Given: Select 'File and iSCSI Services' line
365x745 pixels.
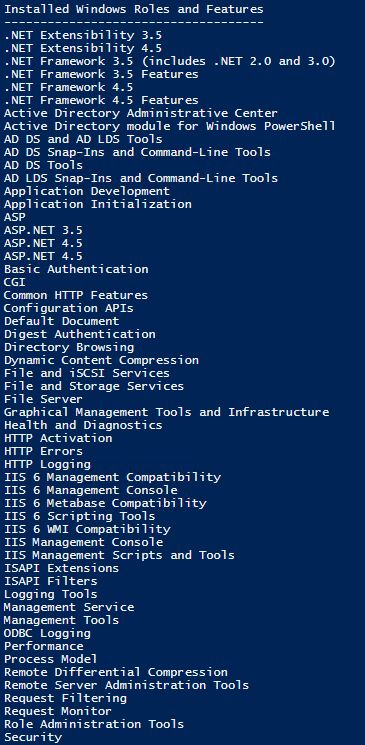Looking at the screenshot, I should pyautogui.click(x=86, y=373).
